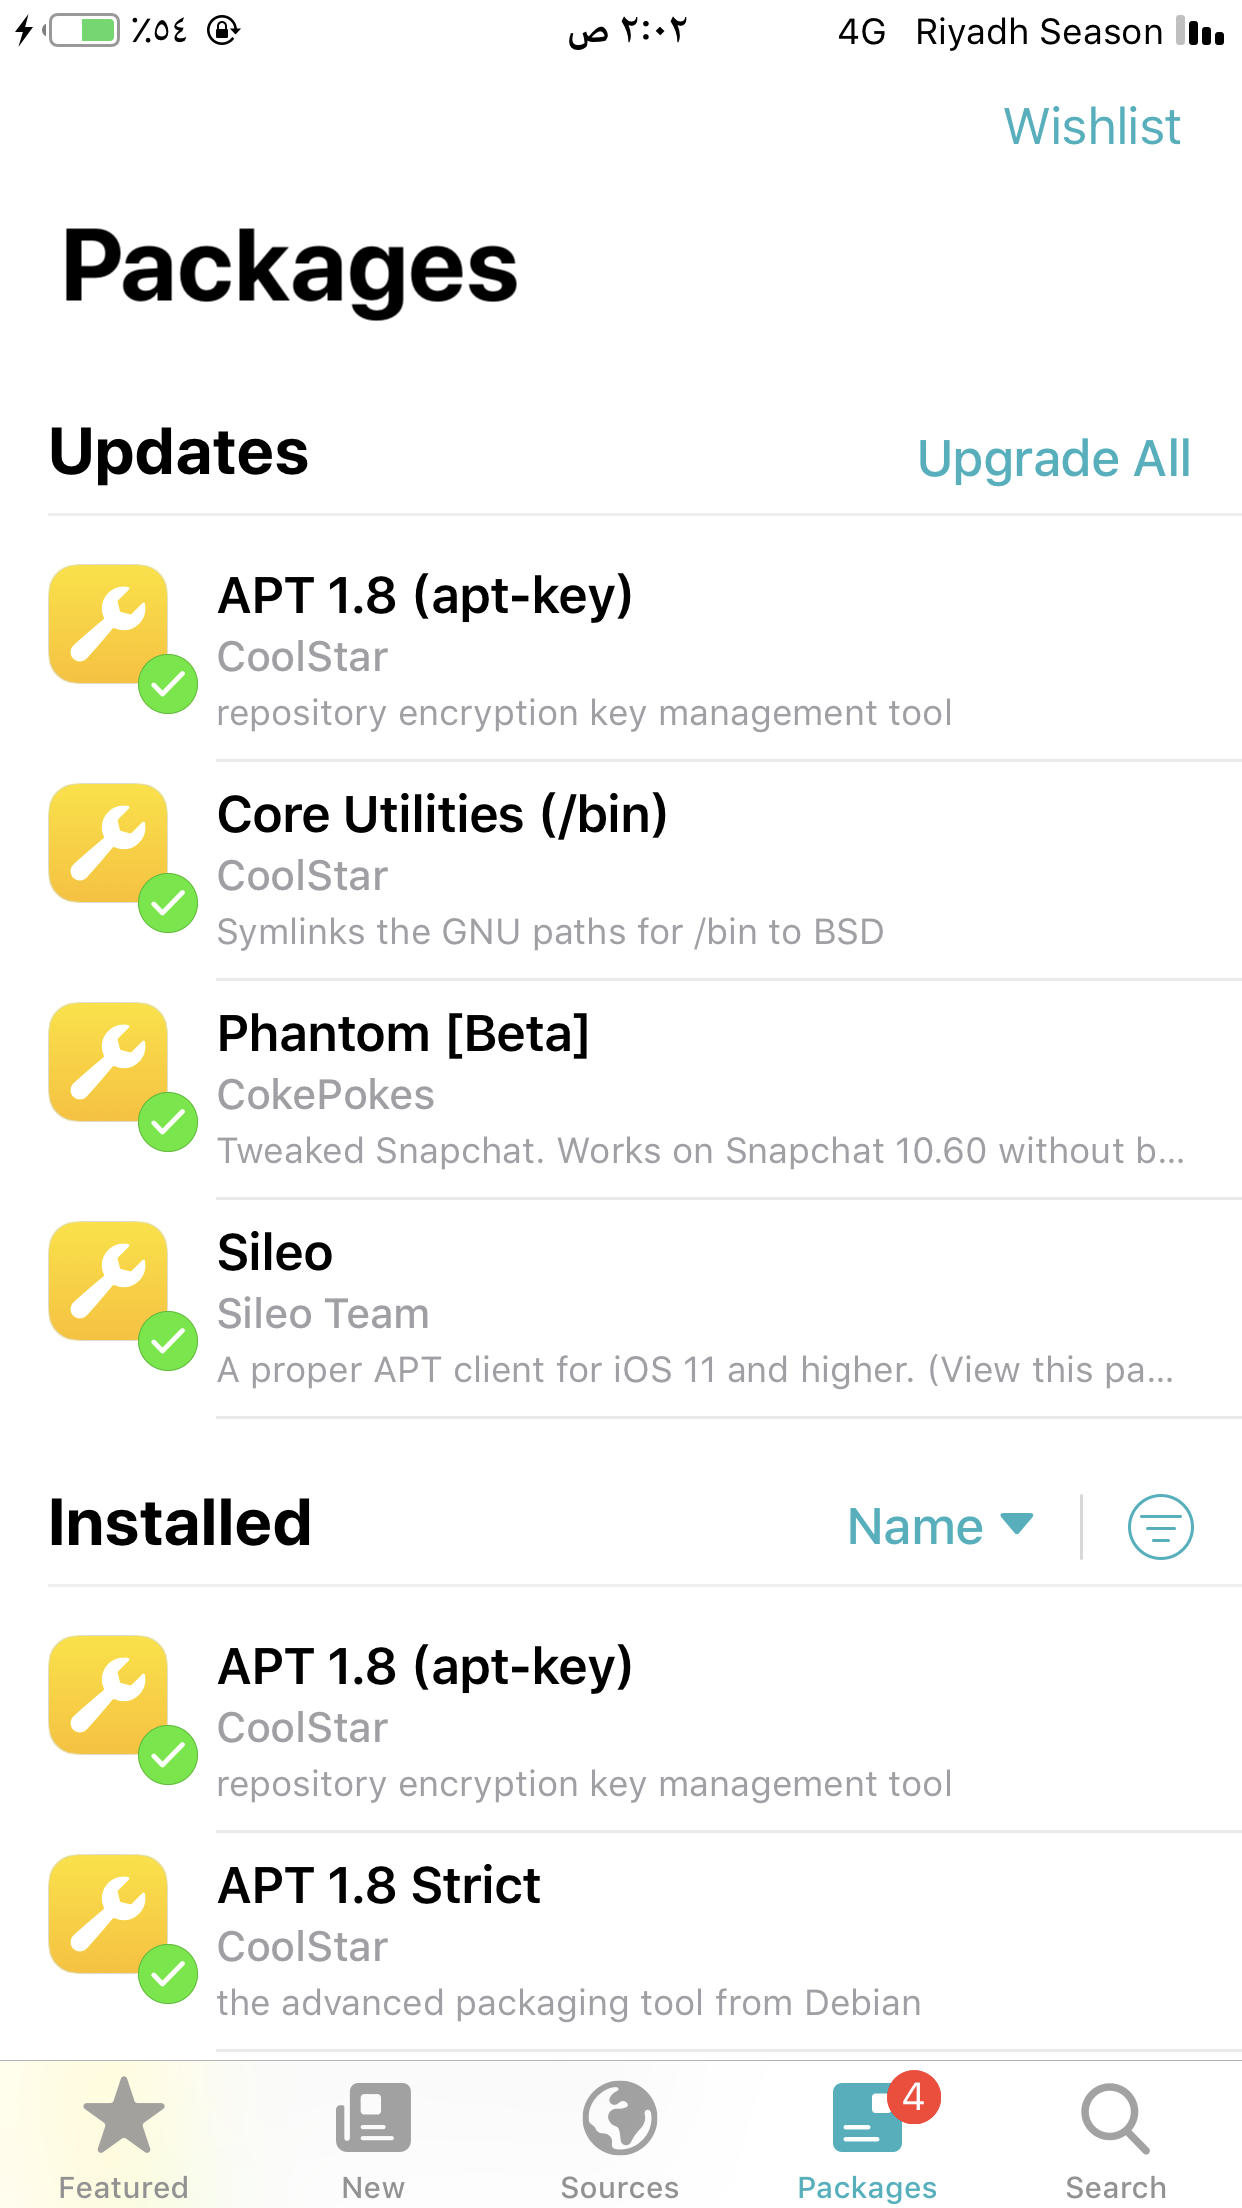Tap the Sileo package wrench icon
Viewport: 1242px width, 2208px height.
[x=109, y=1281]
